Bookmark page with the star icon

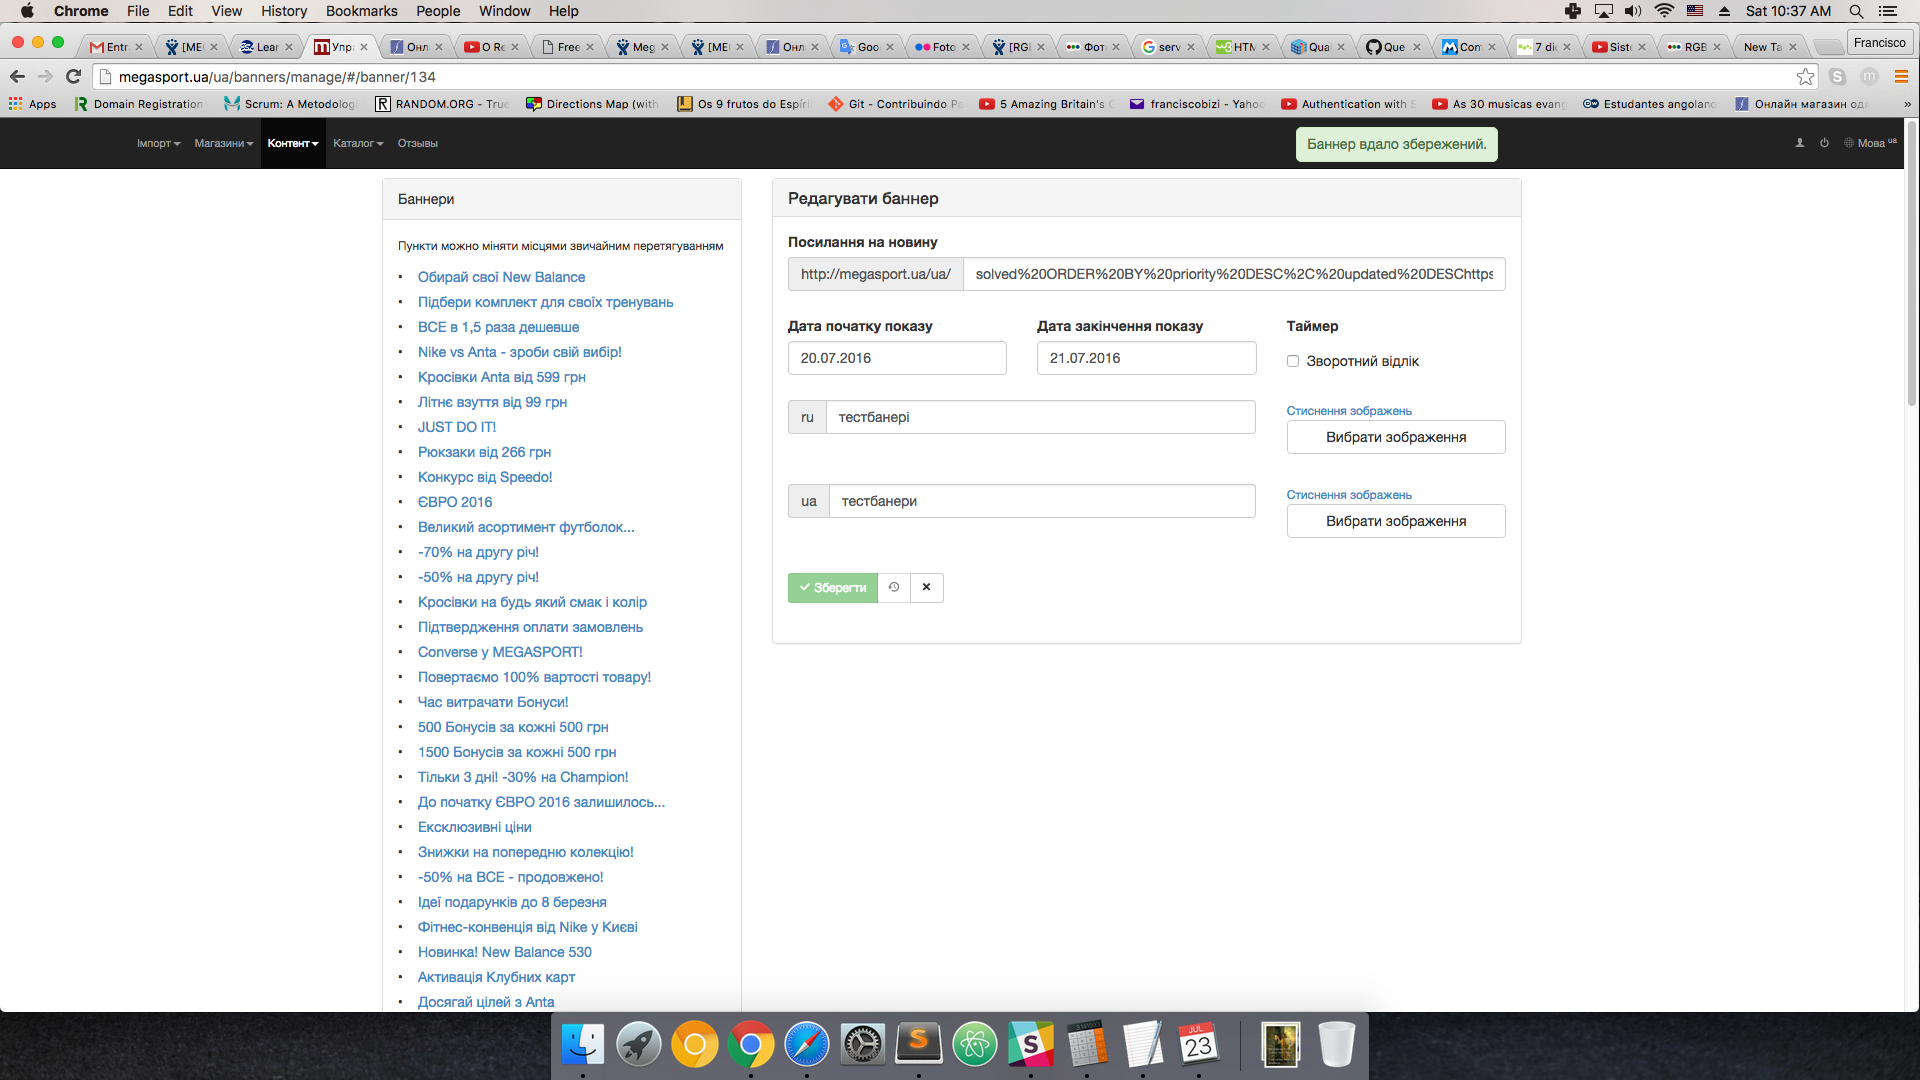pyautogui.click(x=1805, y=77)
